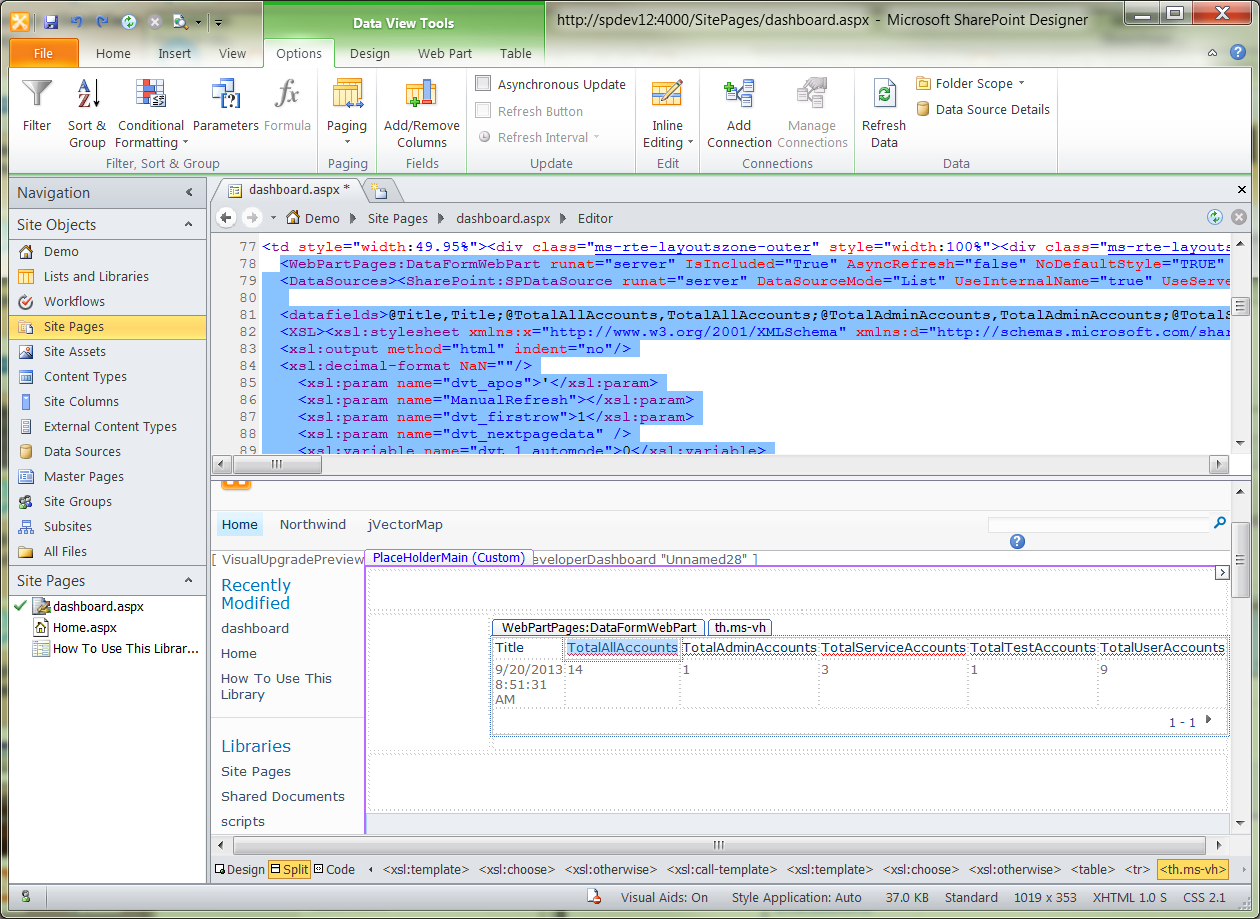
Task: Collapse the Navigation pane
Action: (x=189, y=193)
